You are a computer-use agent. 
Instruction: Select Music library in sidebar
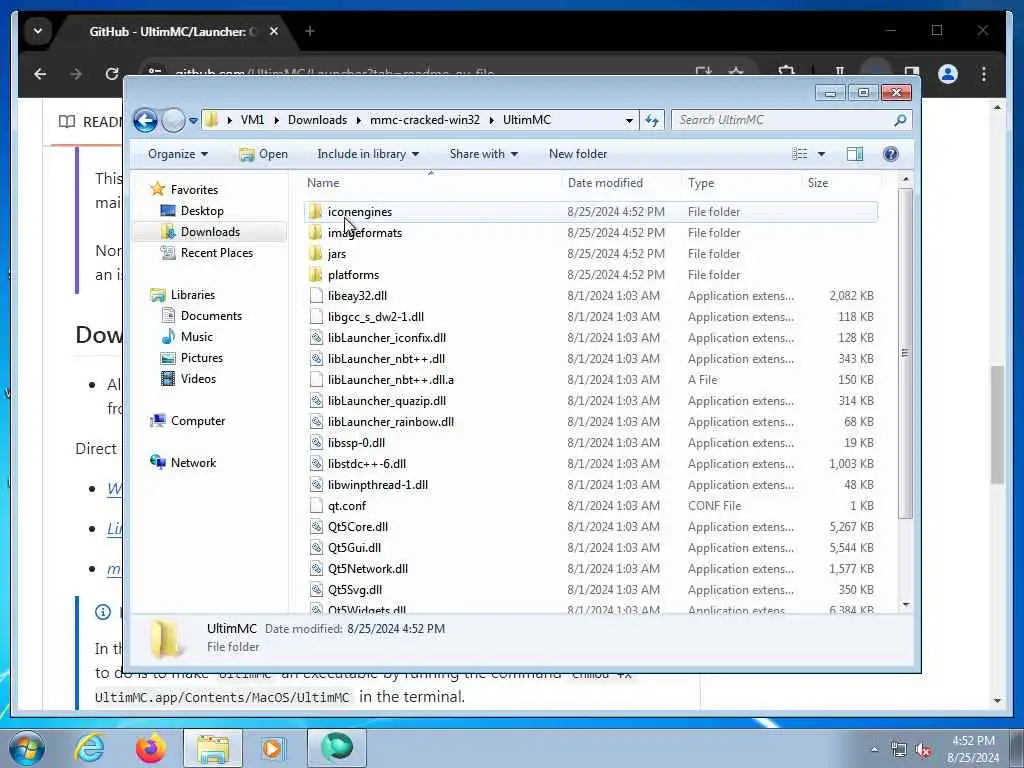[187, 337]
